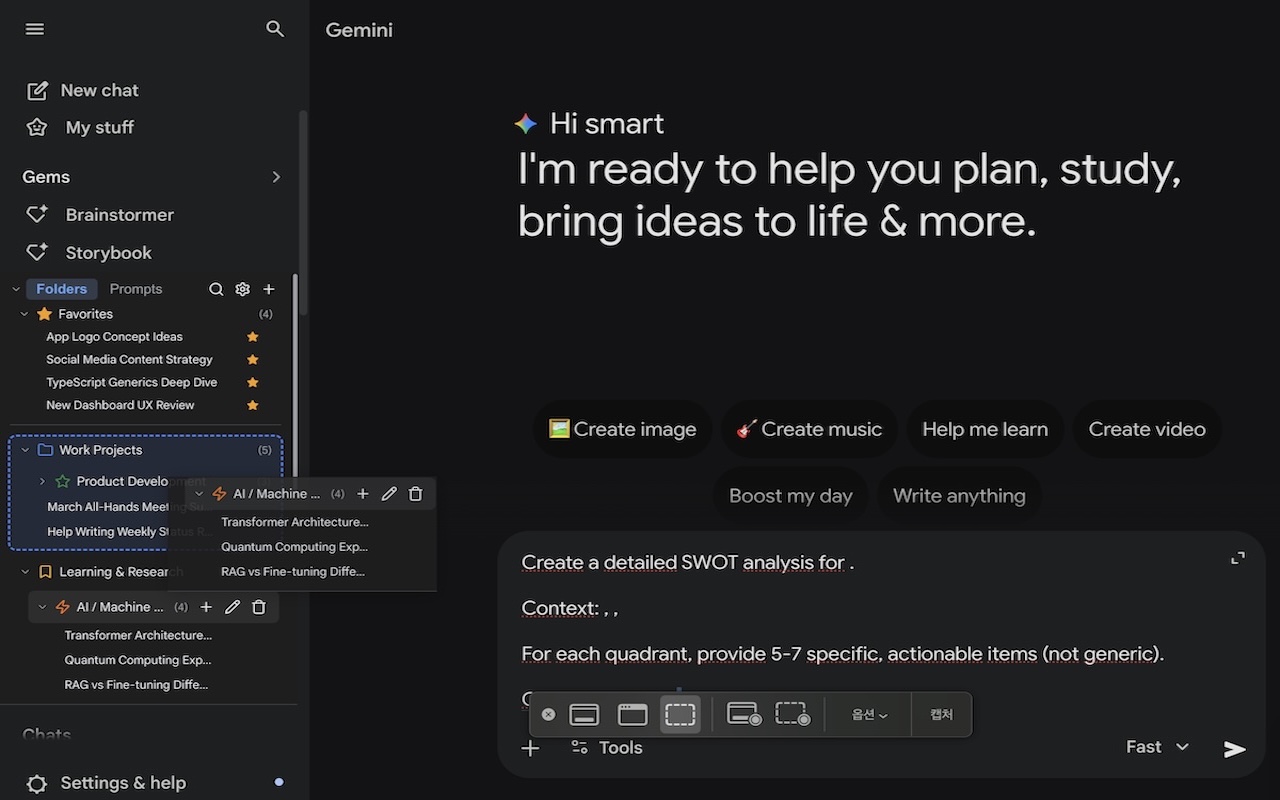Click the Gemini title at top
Viewport: 1280px width, 800px height.
tap(359, 30)
